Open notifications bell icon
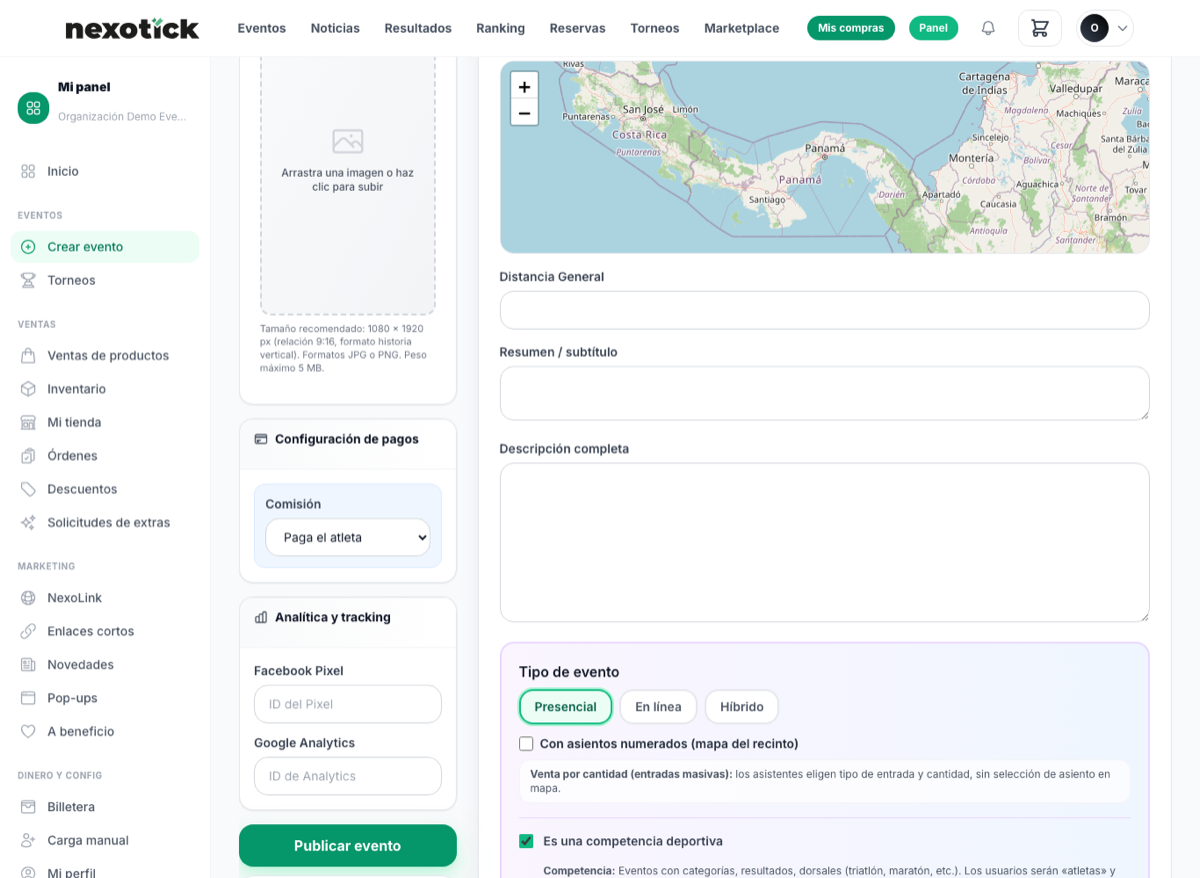1200x878 pixels. pyautogui.click(x=988, y=28)
